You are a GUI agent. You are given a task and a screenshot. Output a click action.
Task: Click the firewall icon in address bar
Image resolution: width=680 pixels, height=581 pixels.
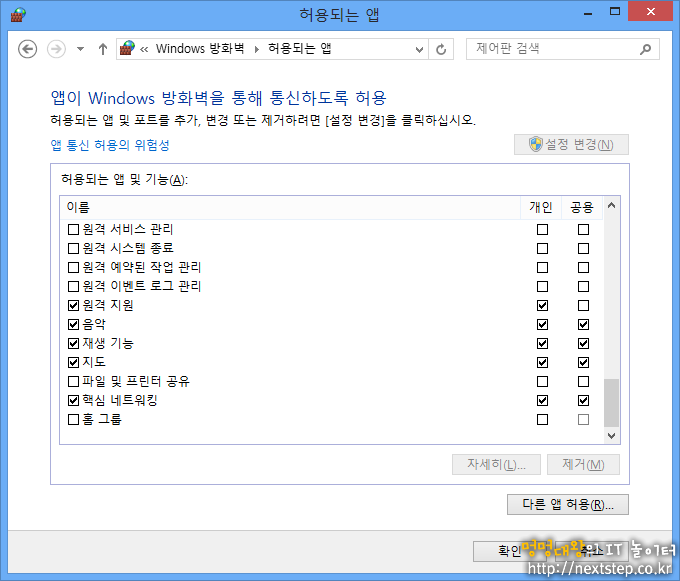[x=127, y=48]
